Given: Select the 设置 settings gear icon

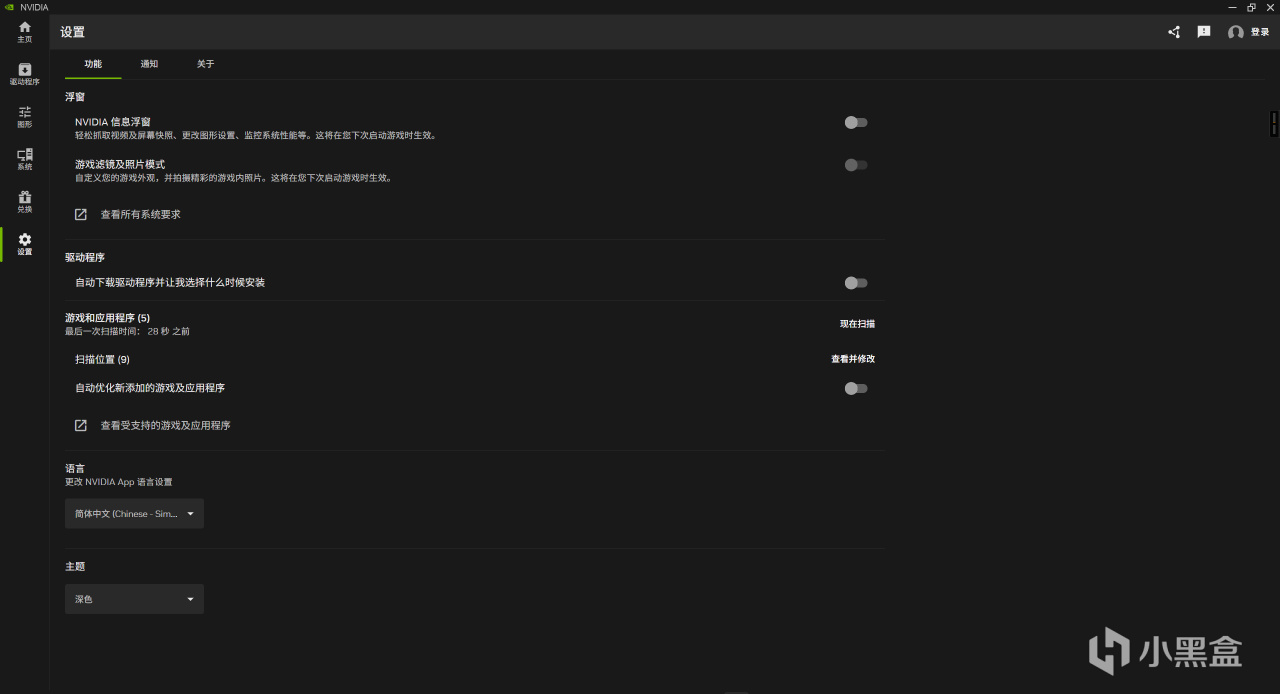Looking at the screenshot, I should (x=25, y=244).
